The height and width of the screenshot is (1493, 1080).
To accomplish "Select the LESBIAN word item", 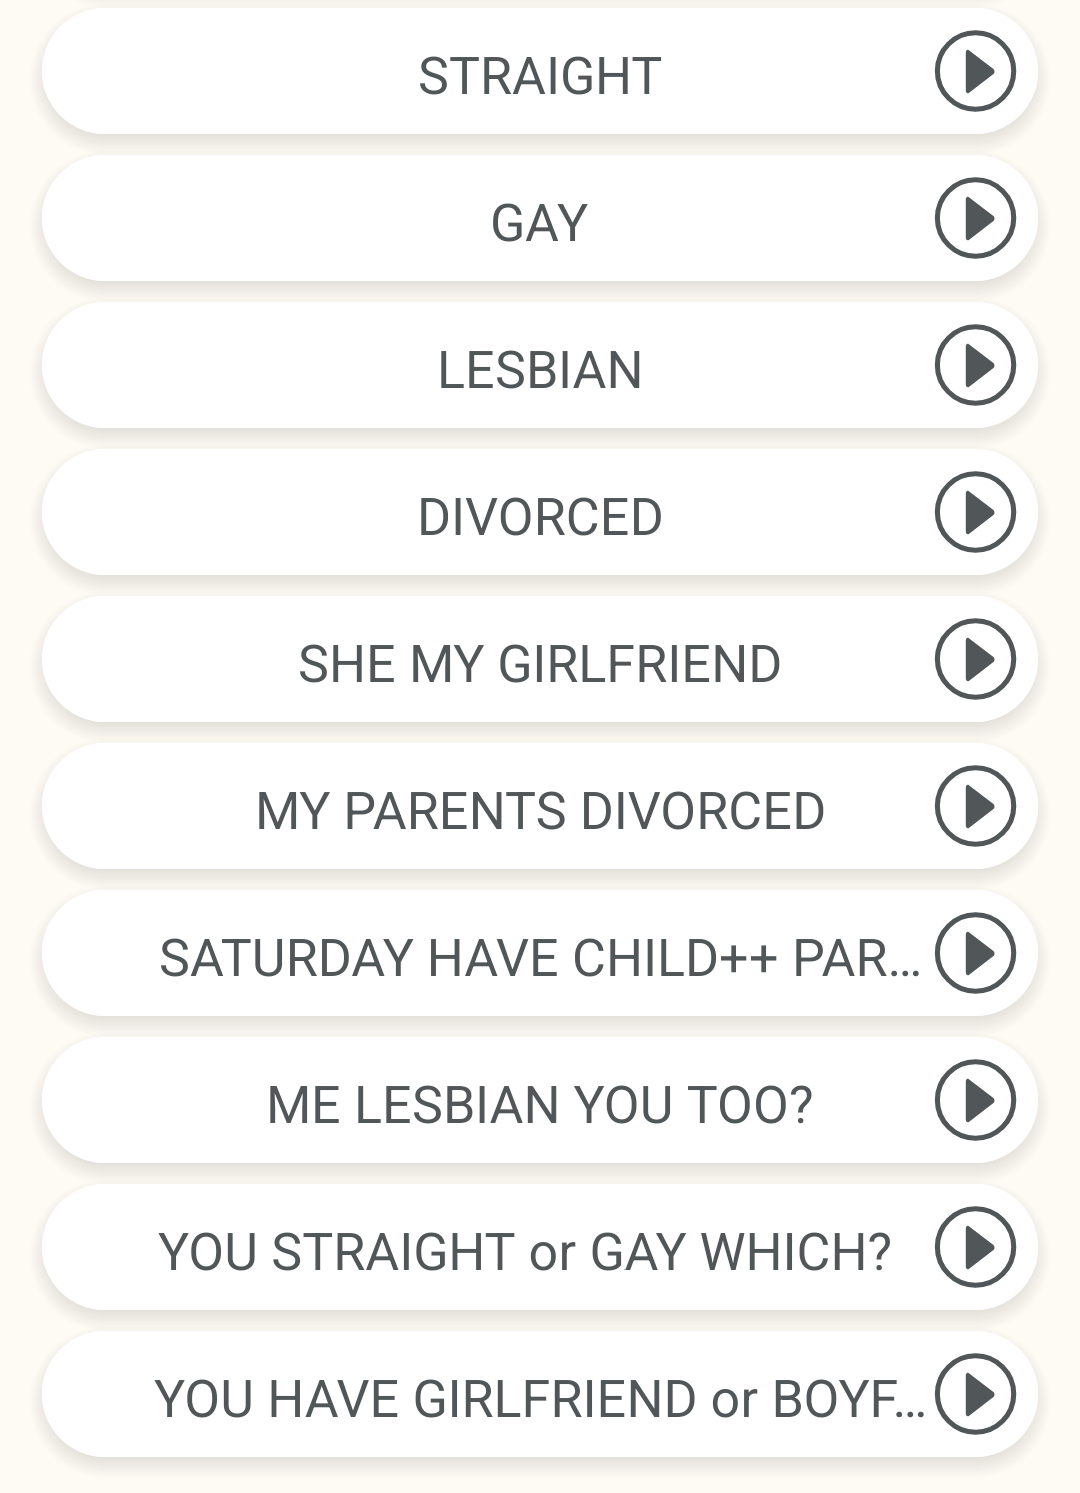I will pyautogui.click(x=539, y=370).
